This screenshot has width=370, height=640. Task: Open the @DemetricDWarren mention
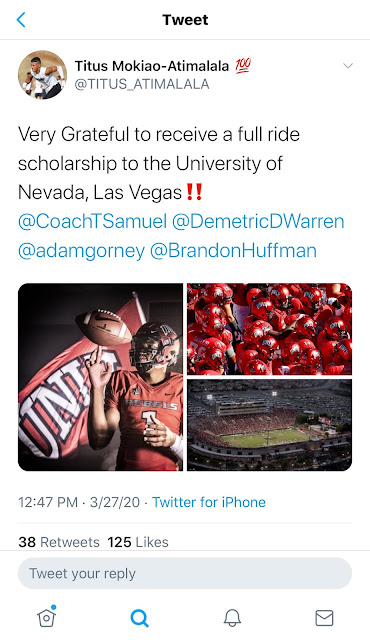coord(258,222)
